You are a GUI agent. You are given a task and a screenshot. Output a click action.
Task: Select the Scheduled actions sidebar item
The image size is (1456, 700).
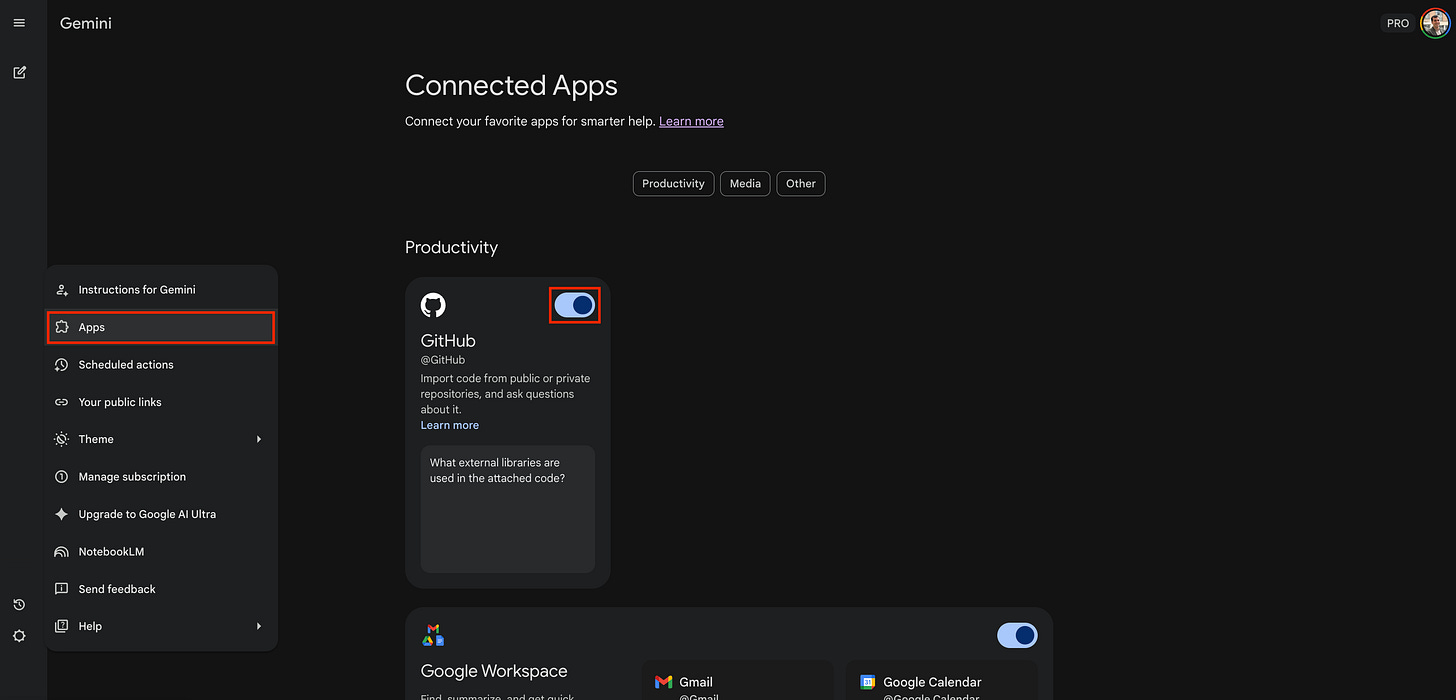pos(125,364)
